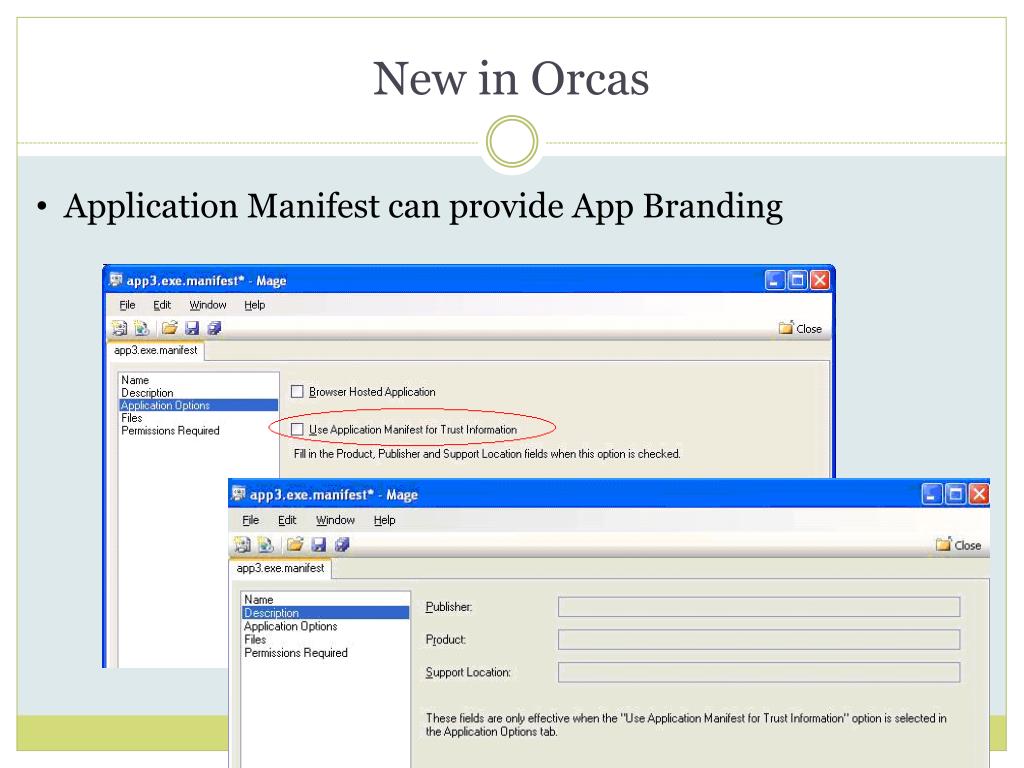The image size is (1024, 768).
Task: Click Open folder icon in front Mage window
Action: pos(295,544)
